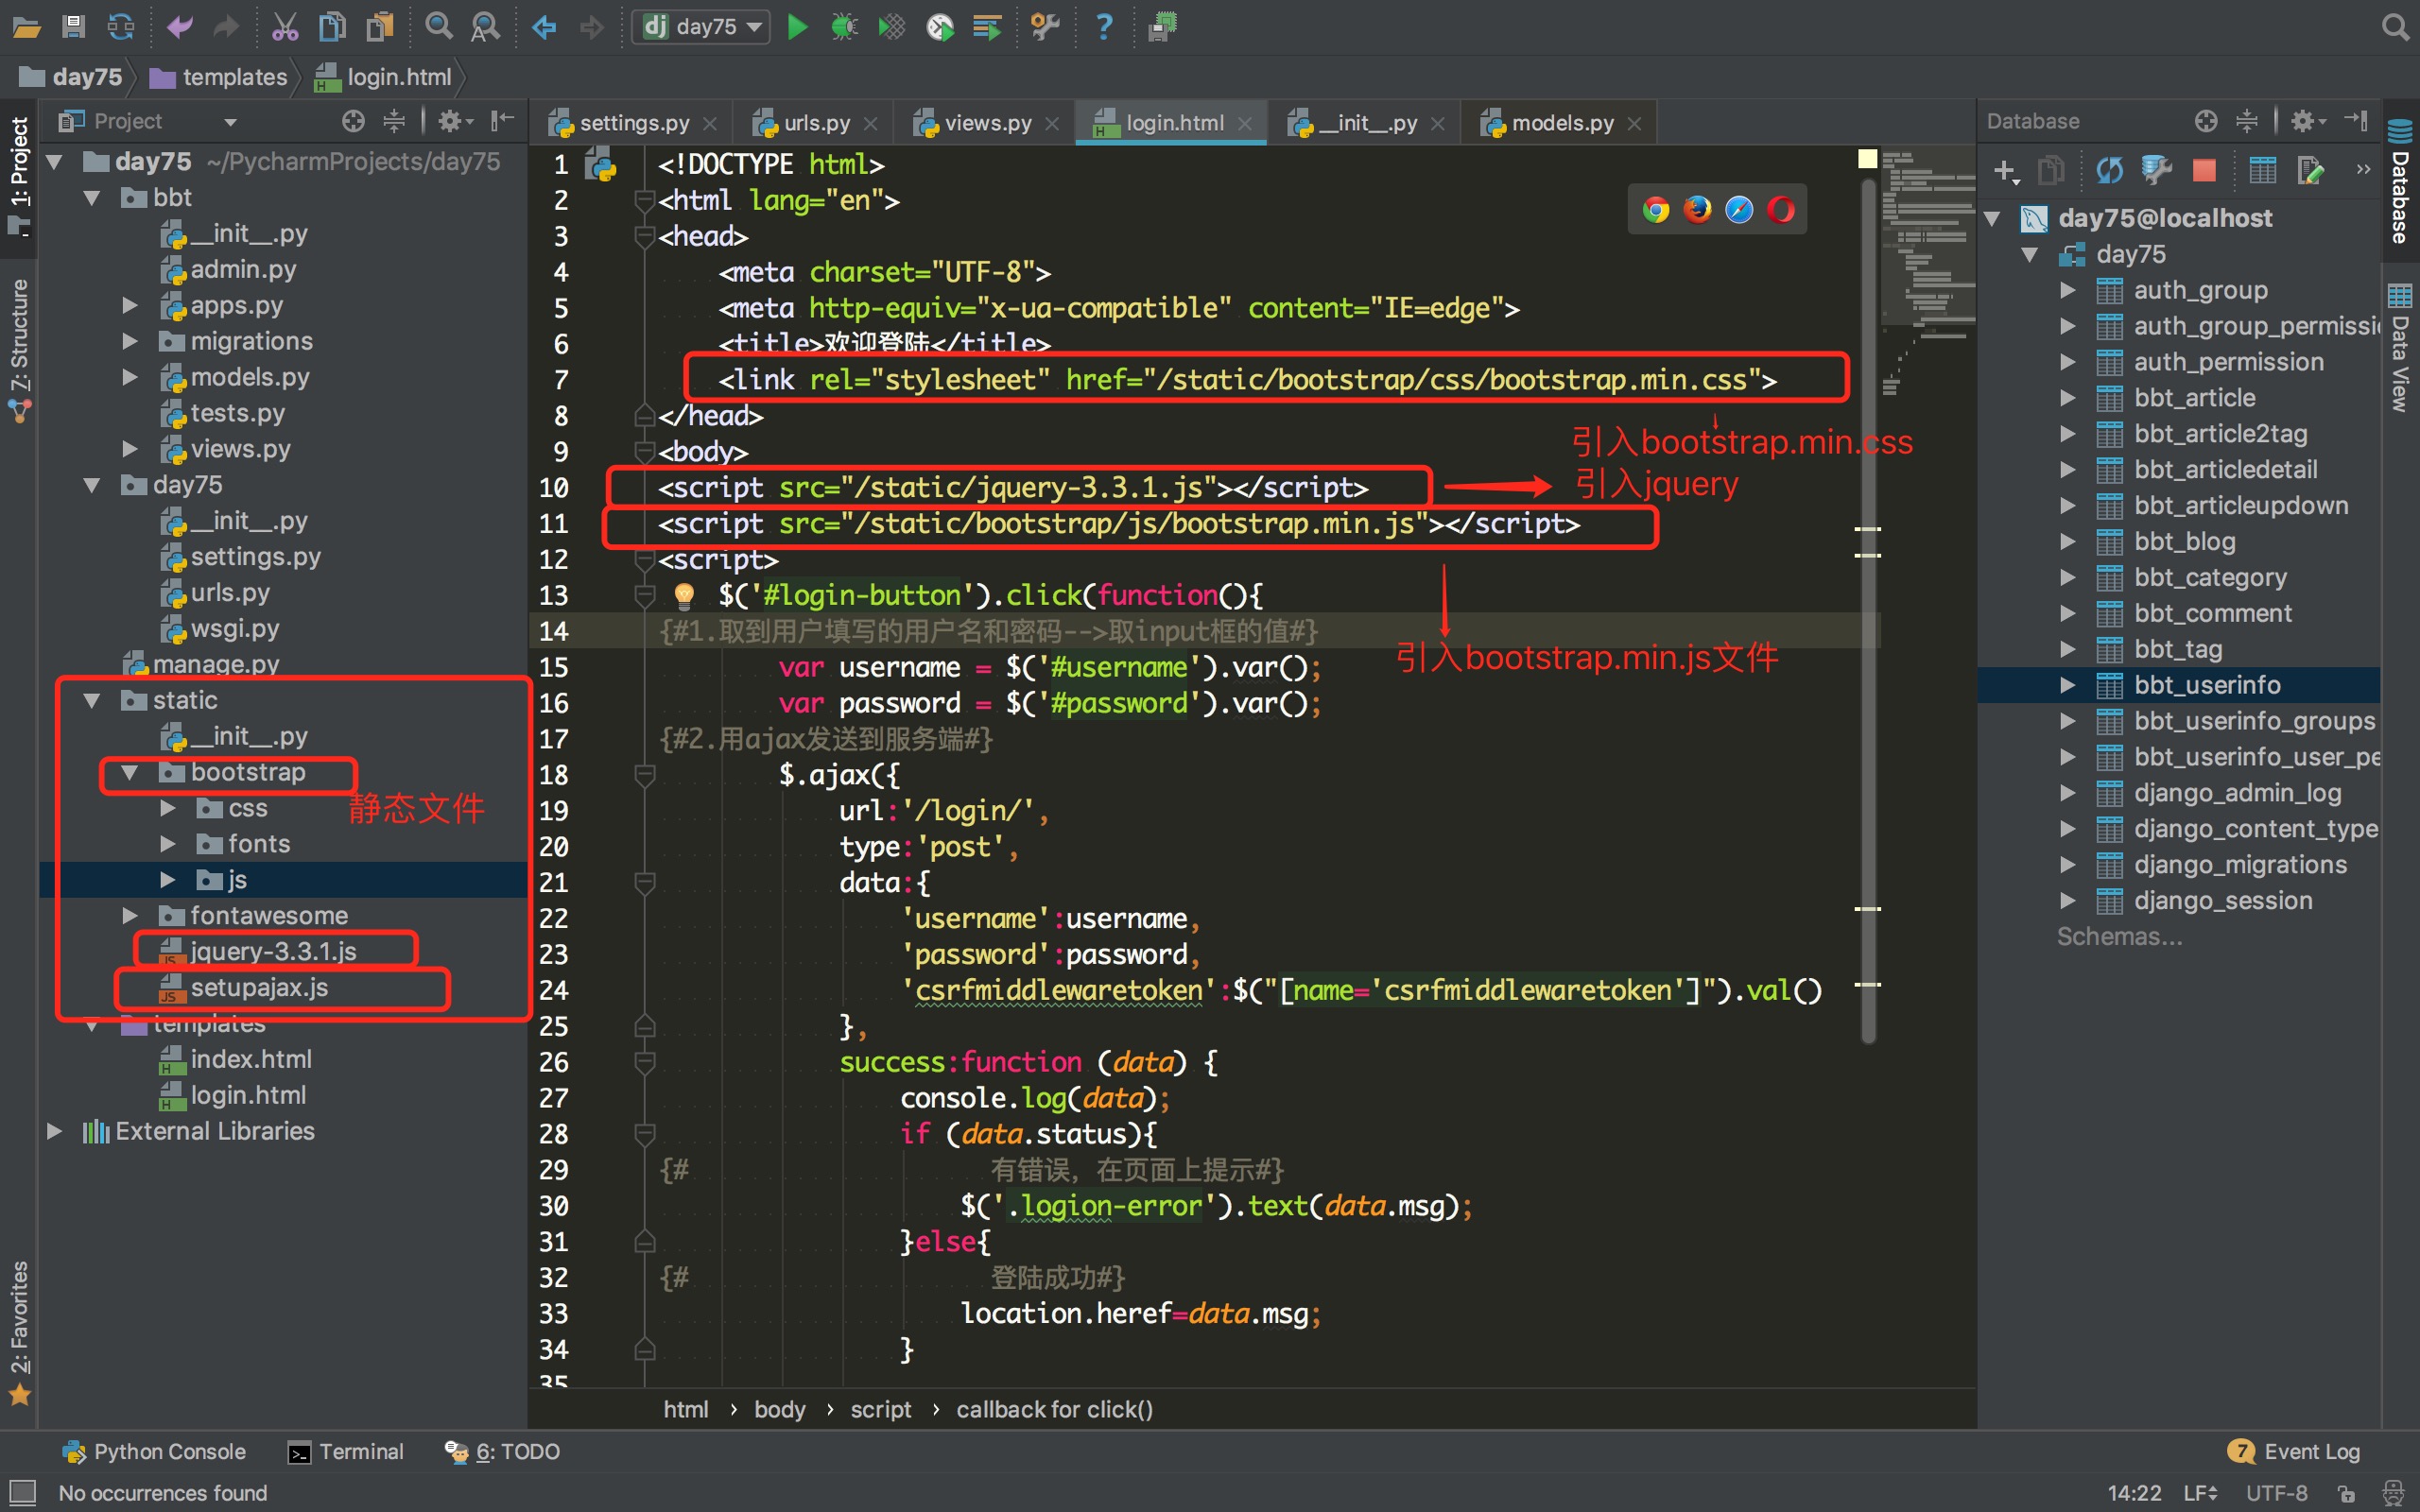Collapse the day75@localhost data source
This screenshot has width=2420, height=1512.
click(x=1993, y=218)
